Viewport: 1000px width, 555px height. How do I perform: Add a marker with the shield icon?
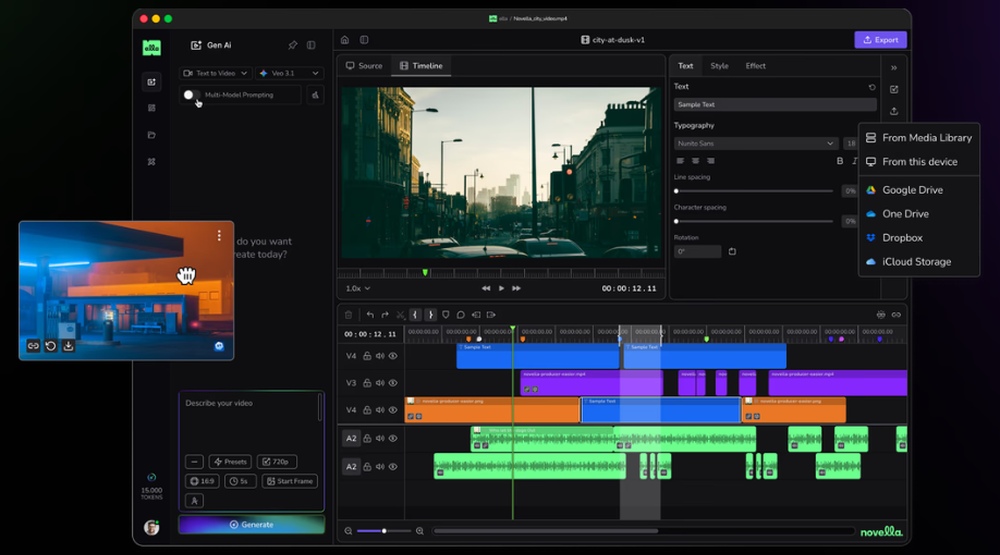(x=446, y=314)
